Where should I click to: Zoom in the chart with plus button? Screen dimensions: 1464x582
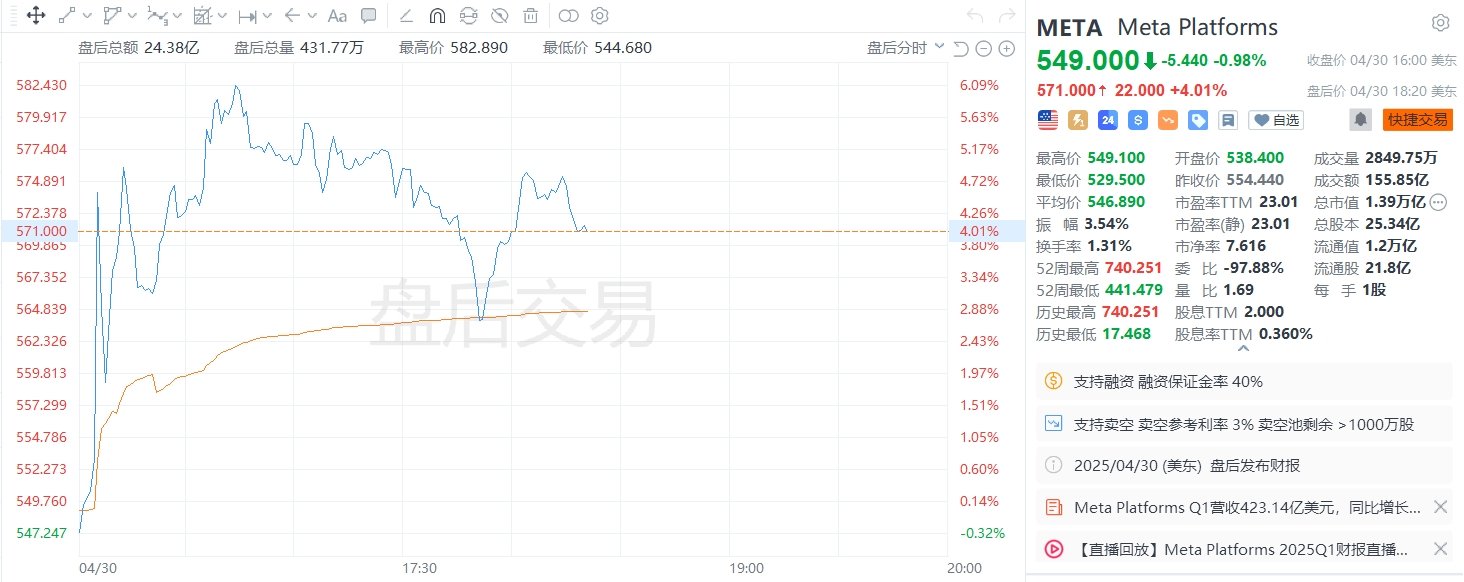click(x=1006, y=49)
